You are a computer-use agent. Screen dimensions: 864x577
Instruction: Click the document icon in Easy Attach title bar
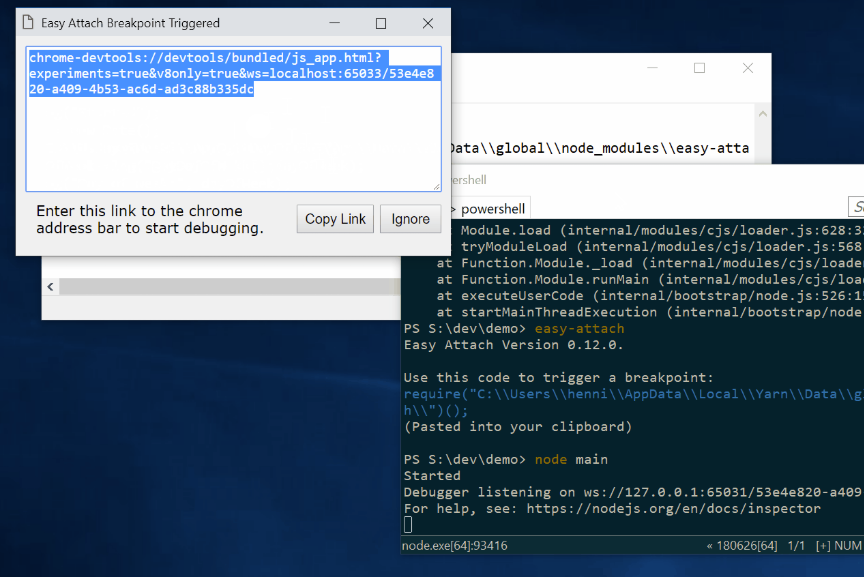click(28, 23)
